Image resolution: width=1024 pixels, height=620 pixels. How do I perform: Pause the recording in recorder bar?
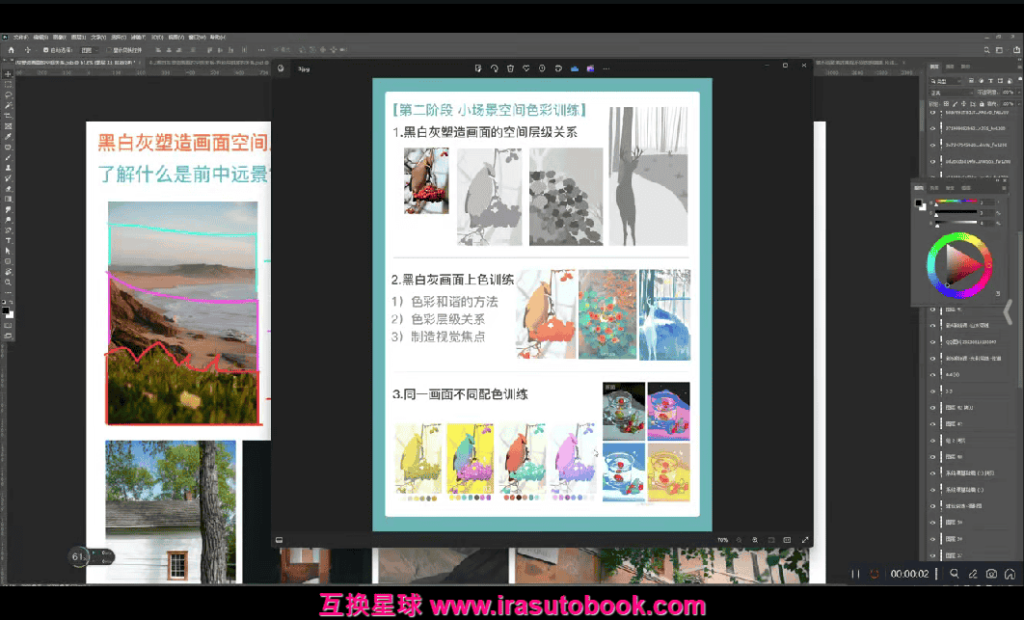[856, 574]
